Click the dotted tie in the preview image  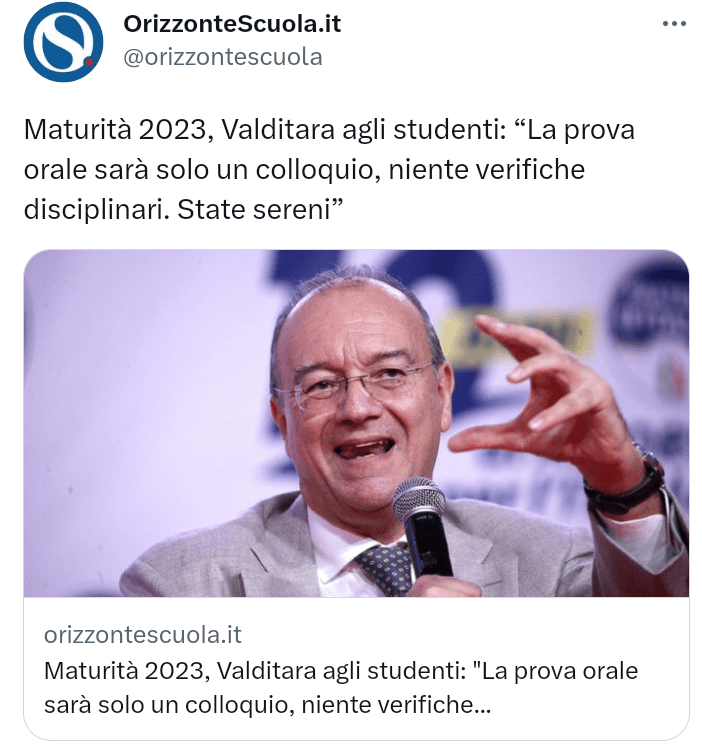pos(387,568)
